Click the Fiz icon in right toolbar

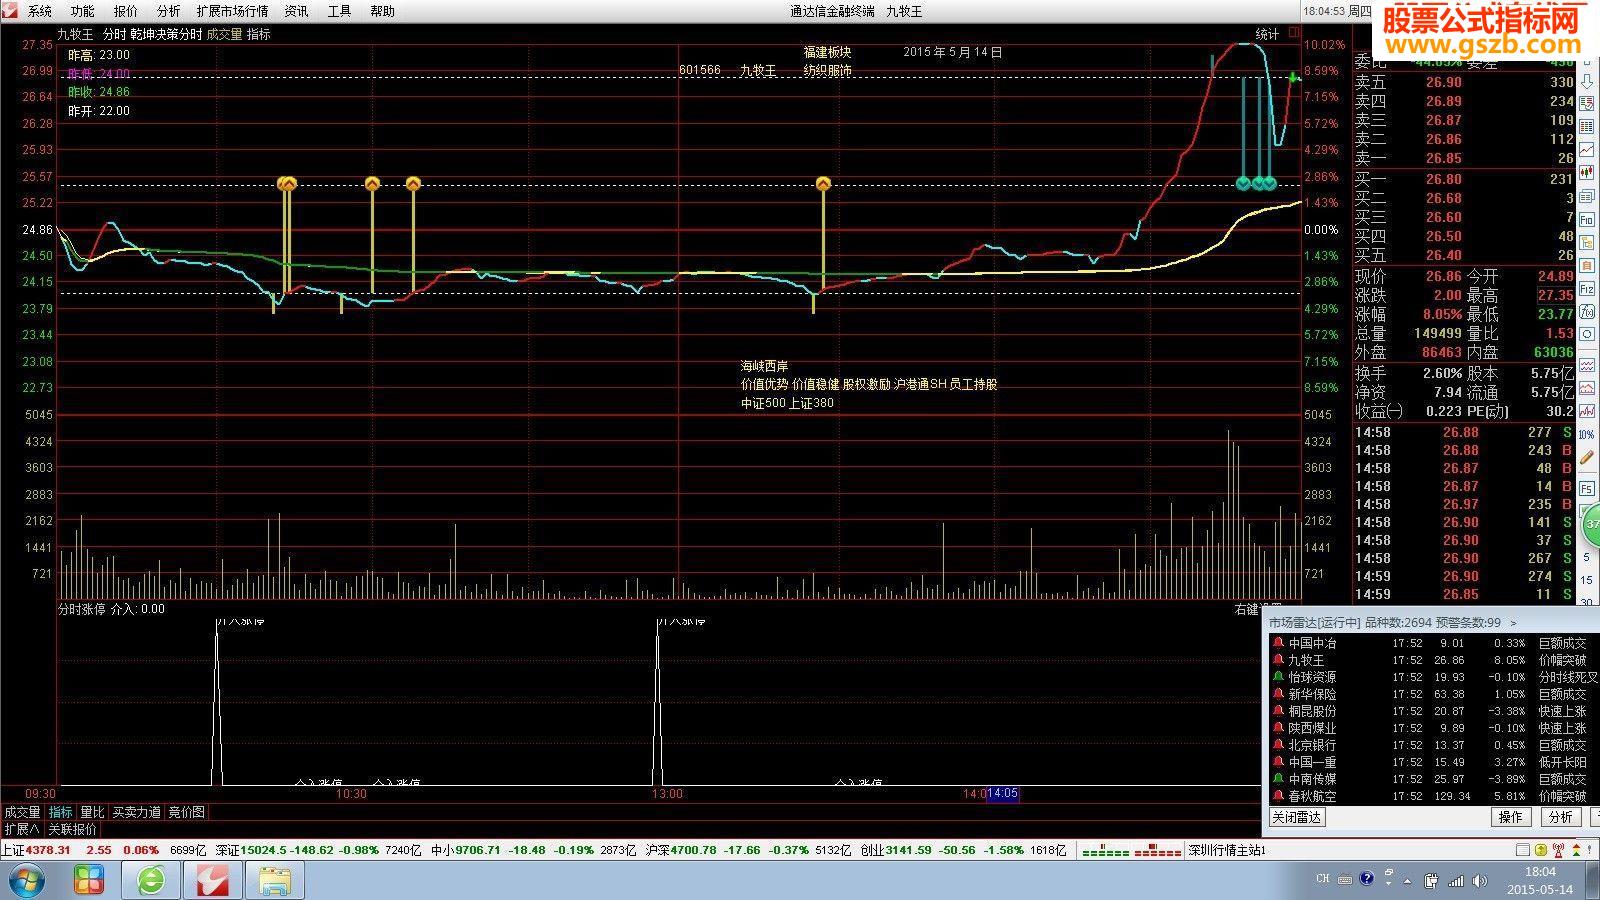[1586, 289]
